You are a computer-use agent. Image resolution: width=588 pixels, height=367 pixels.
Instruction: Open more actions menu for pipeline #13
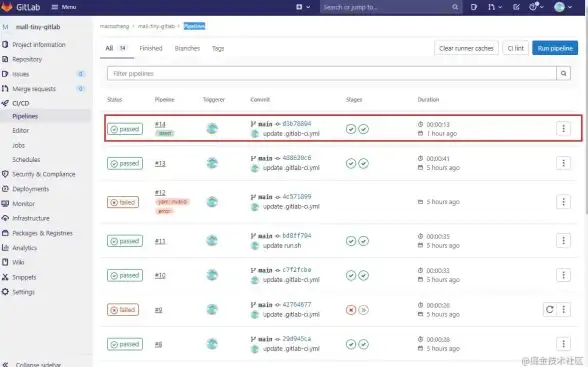563,163
